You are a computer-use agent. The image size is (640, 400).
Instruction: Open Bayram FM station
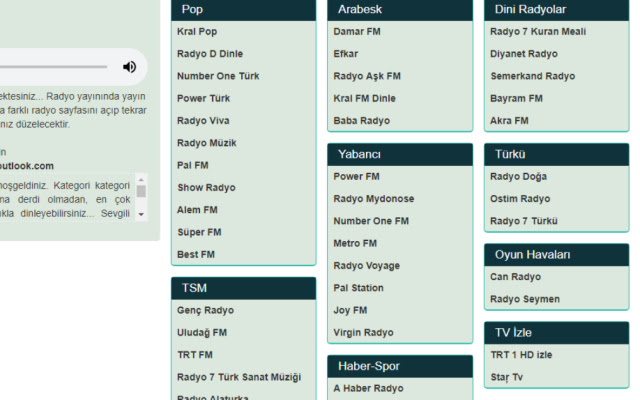516,98
